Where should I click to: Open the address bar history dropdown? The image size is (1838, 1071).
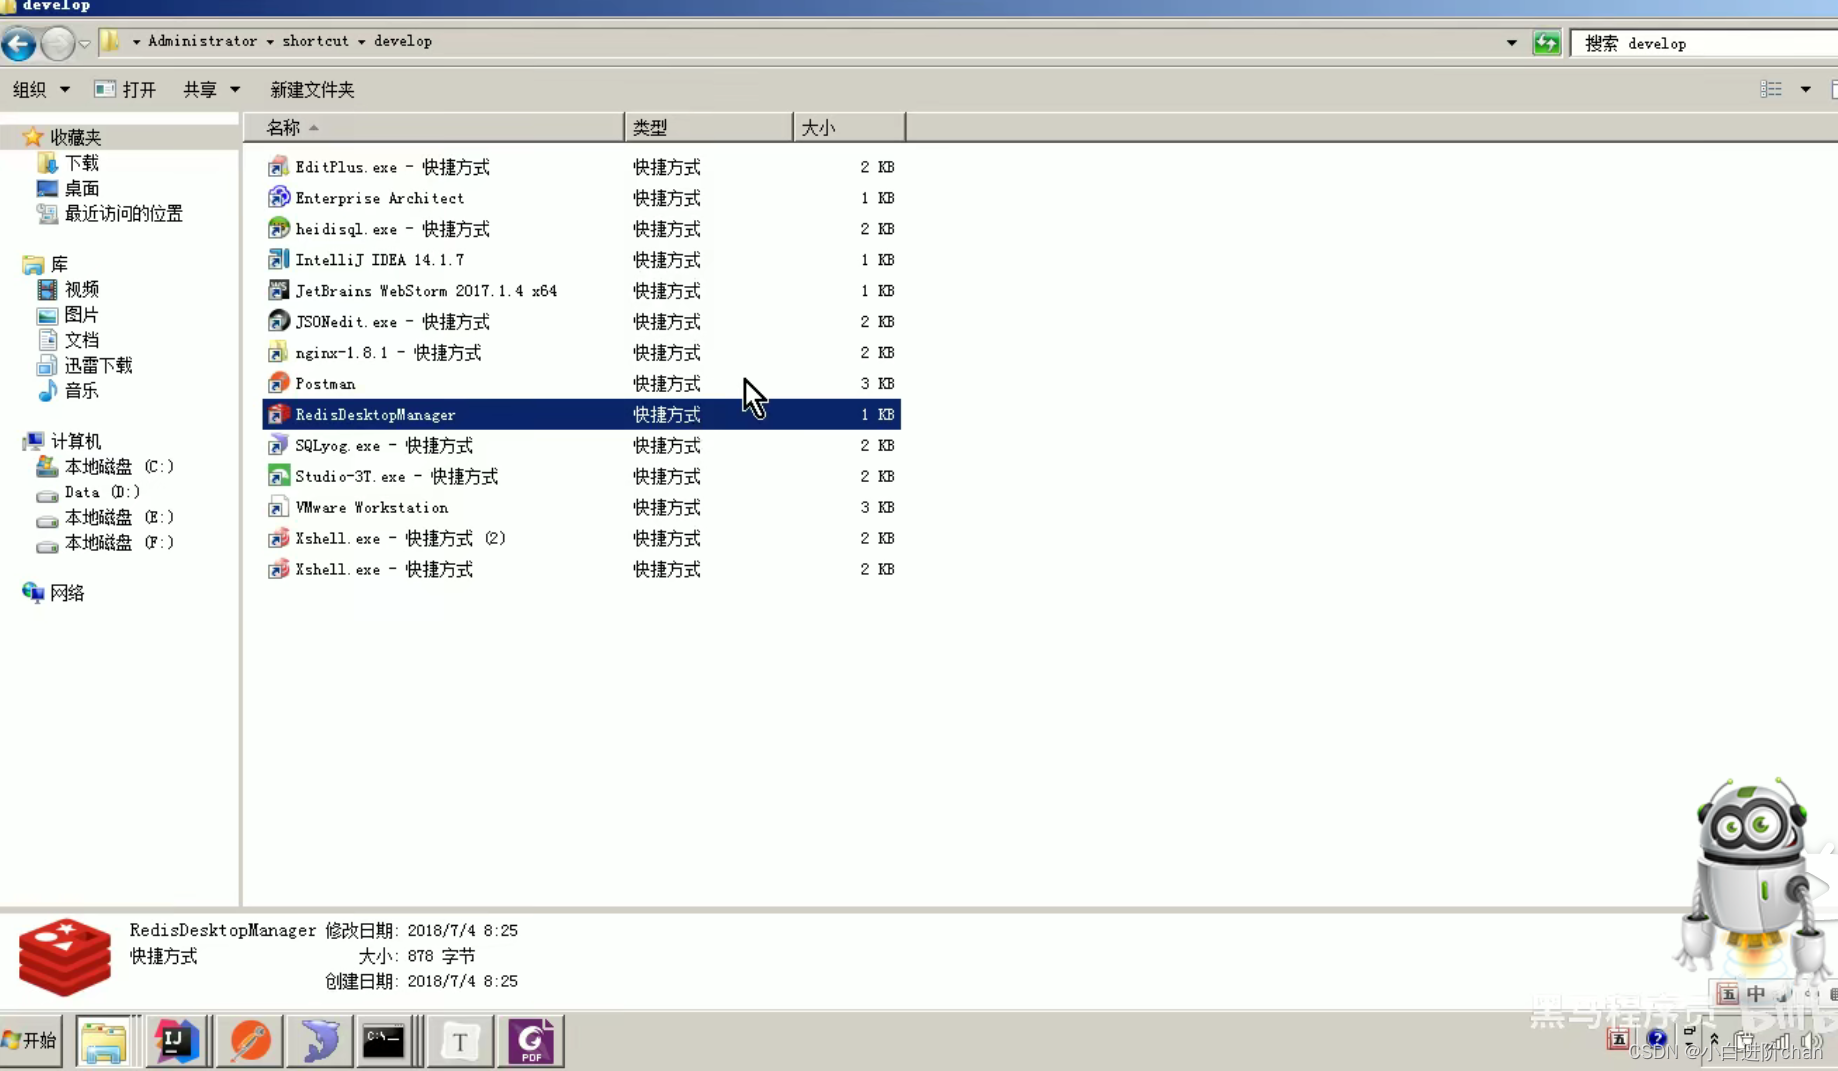tap(1511, 43)
